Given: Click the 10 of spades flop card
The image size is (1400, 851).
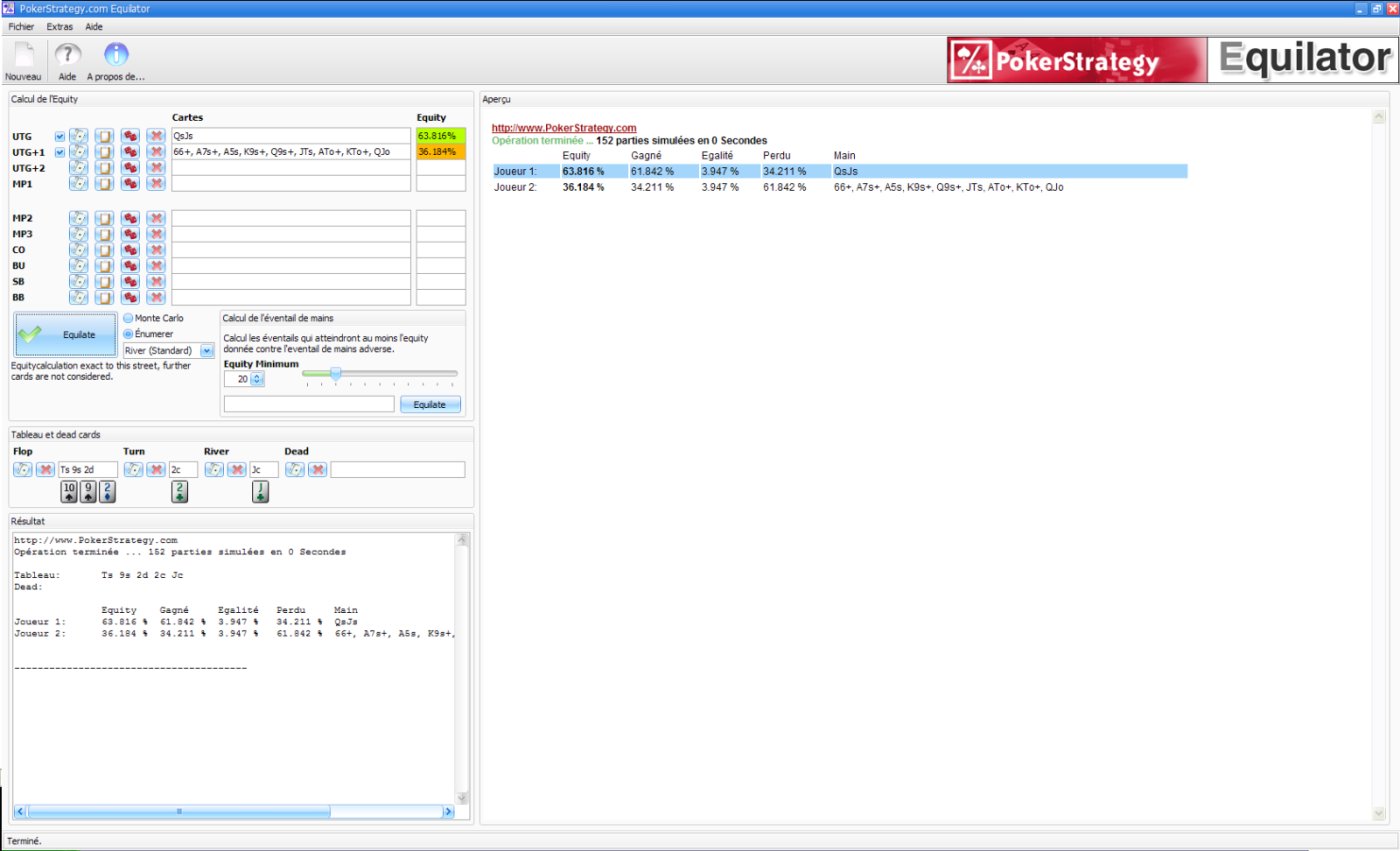Looking at the screenshot, I should click(69, 492).
